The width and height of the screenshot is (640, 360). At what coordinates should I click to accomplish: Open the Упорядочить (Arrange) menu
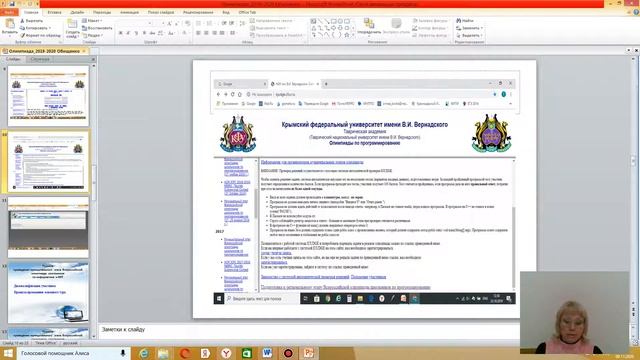tap(369, 27)
